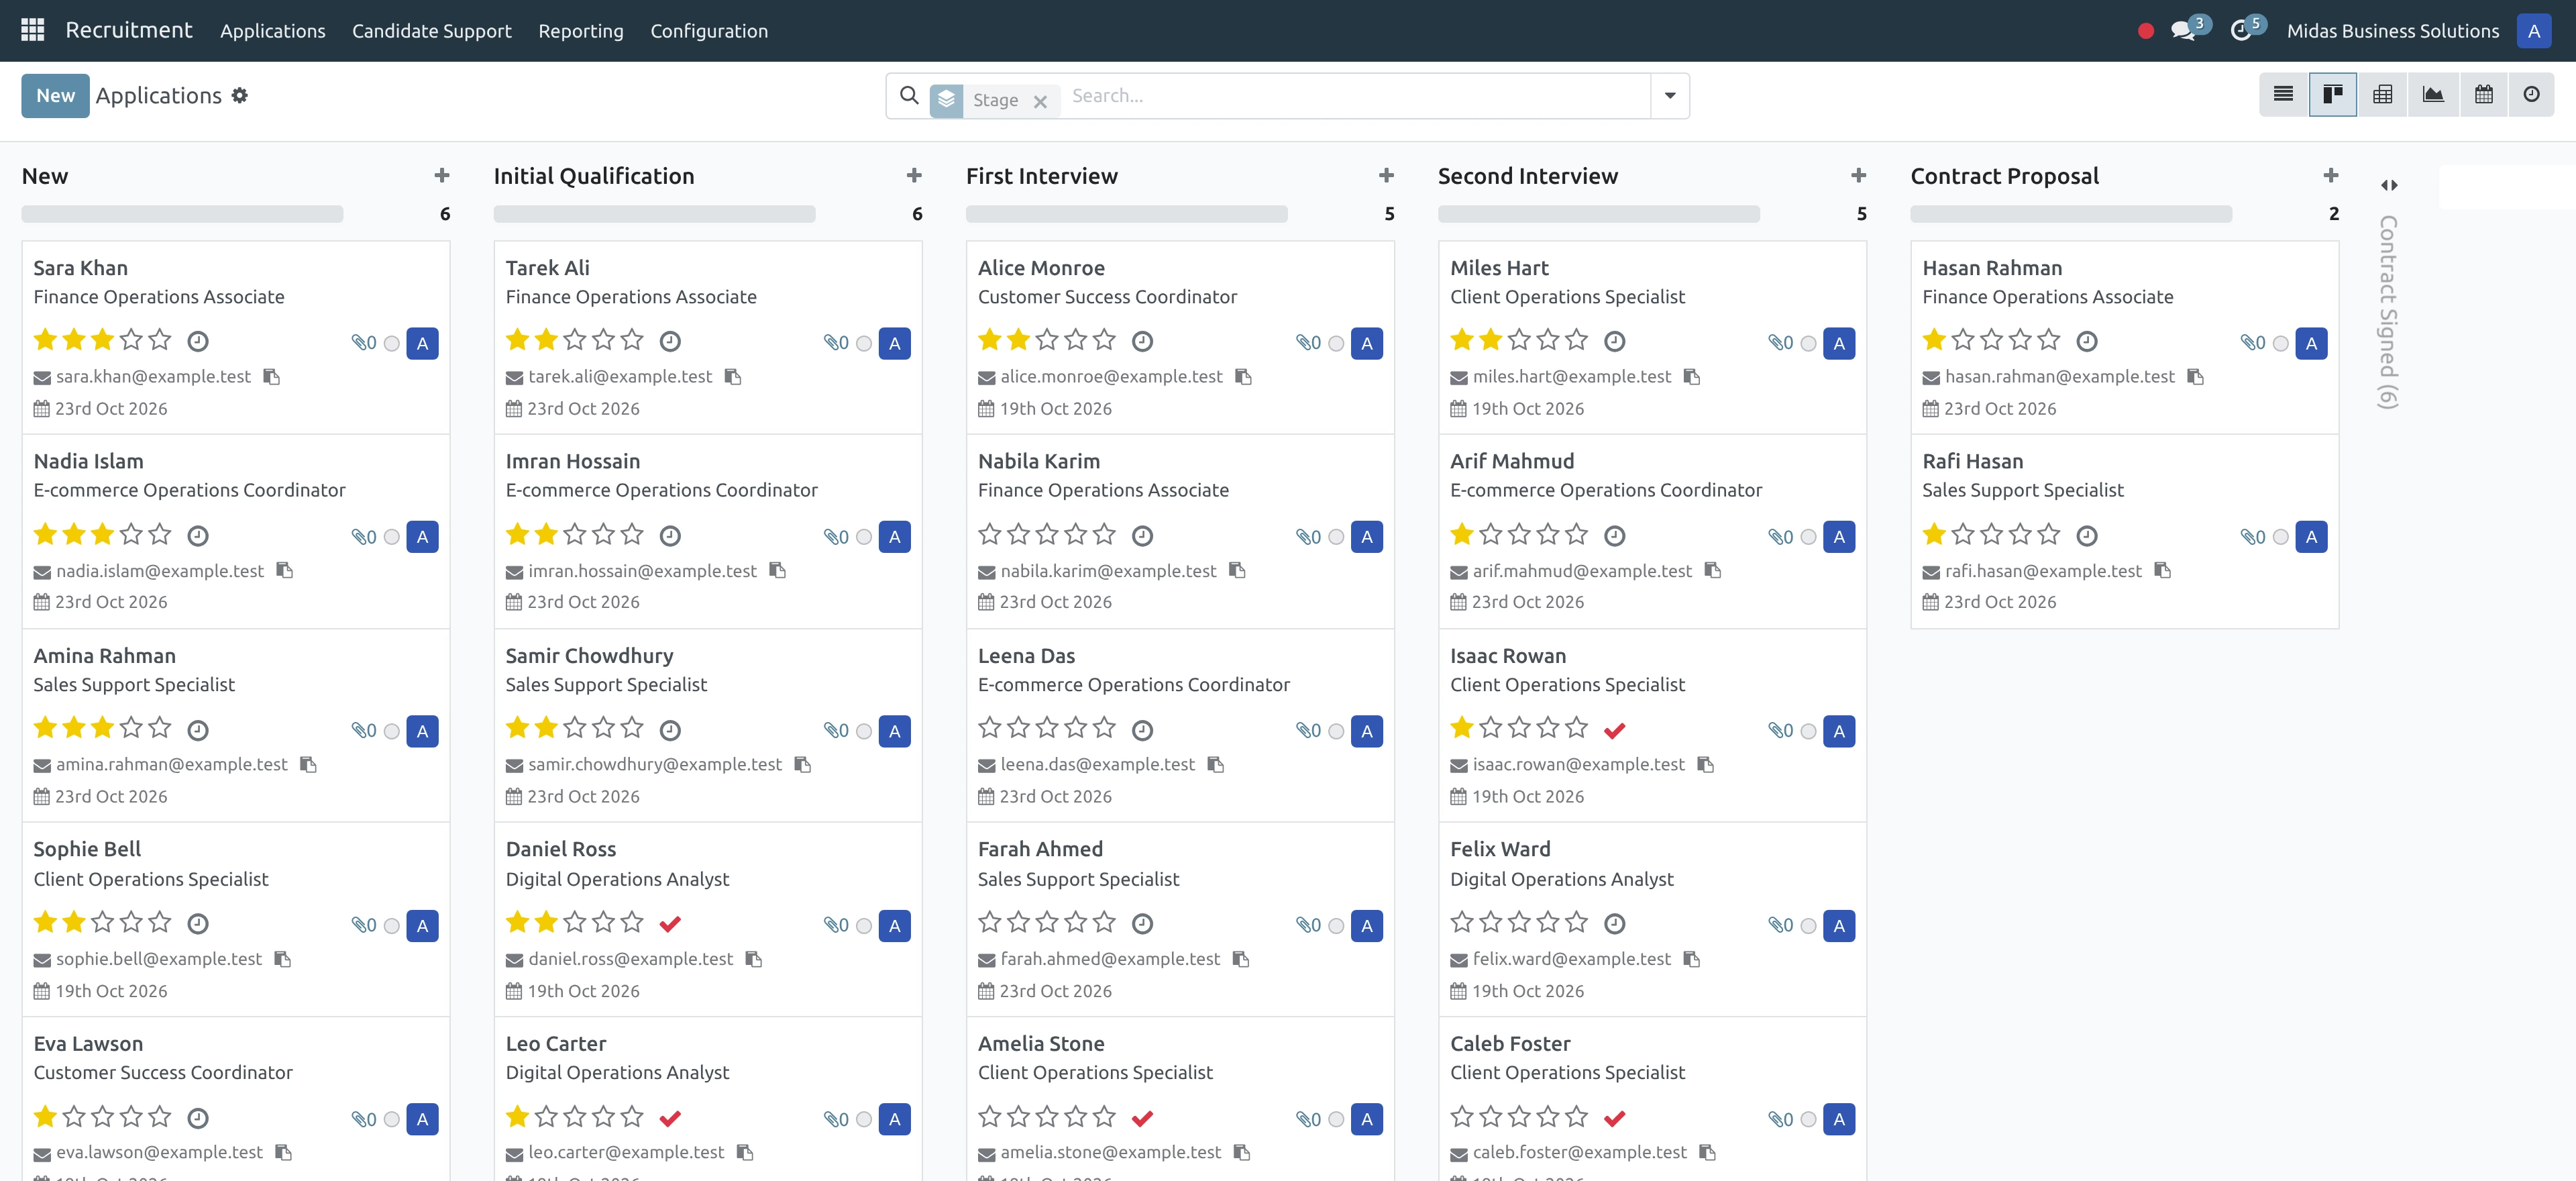
Task: Open the main apps grid menu
Action: tap(32, 30)
